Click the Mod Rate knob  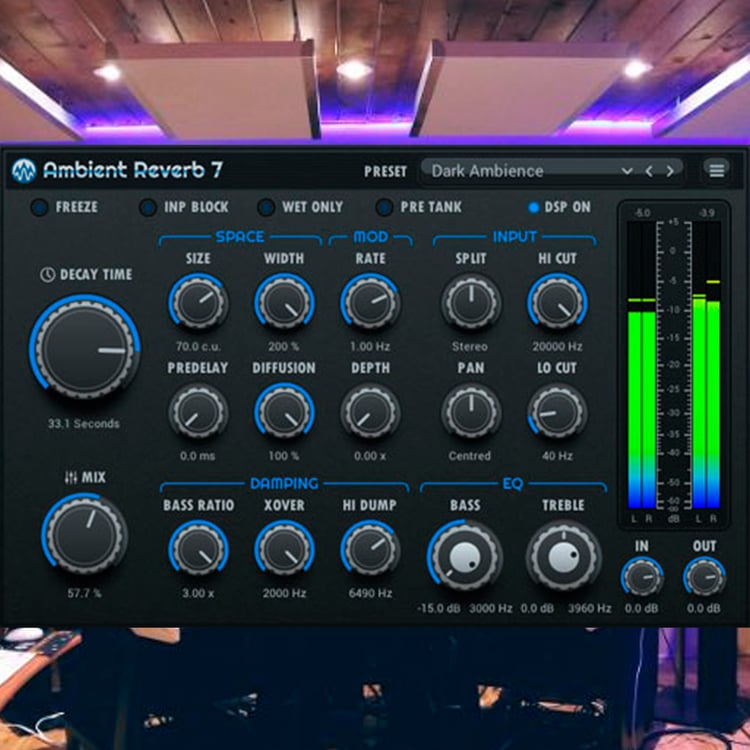click(x=370, y=303)
